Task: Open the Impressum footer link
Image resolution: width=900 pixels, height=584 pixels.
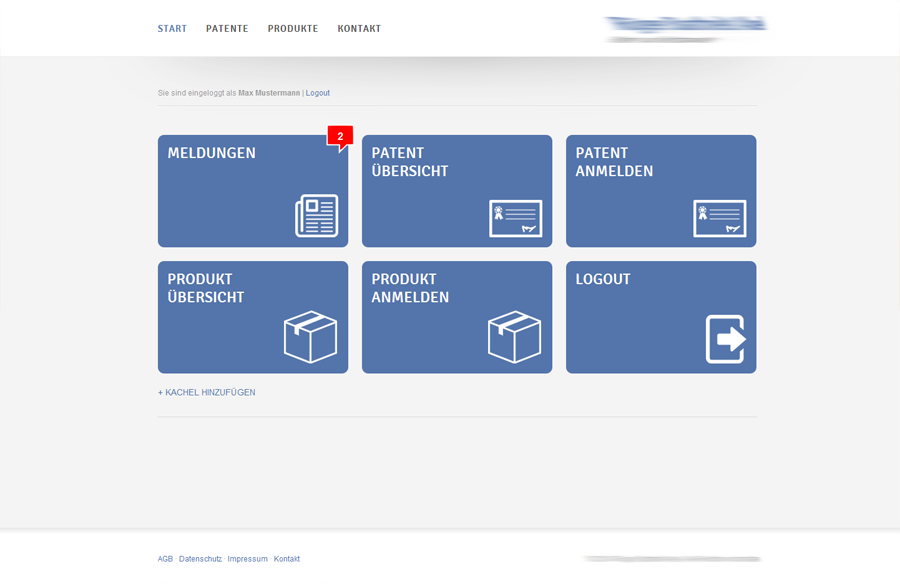Action: tap(247, 559)
